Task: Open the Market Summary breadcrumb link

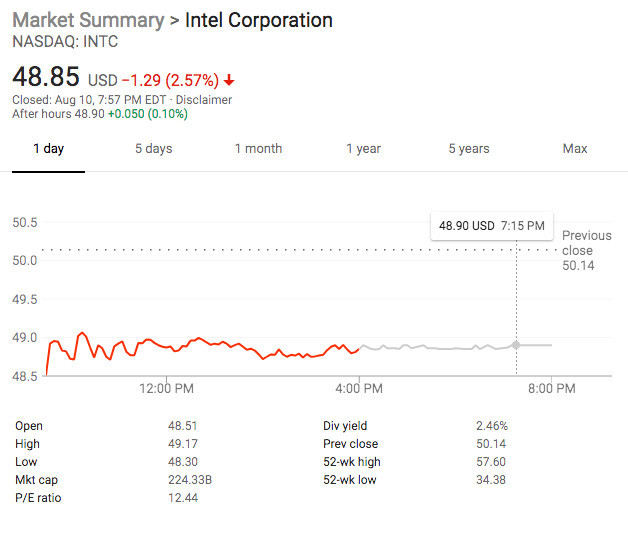Action: pos(88,20)
